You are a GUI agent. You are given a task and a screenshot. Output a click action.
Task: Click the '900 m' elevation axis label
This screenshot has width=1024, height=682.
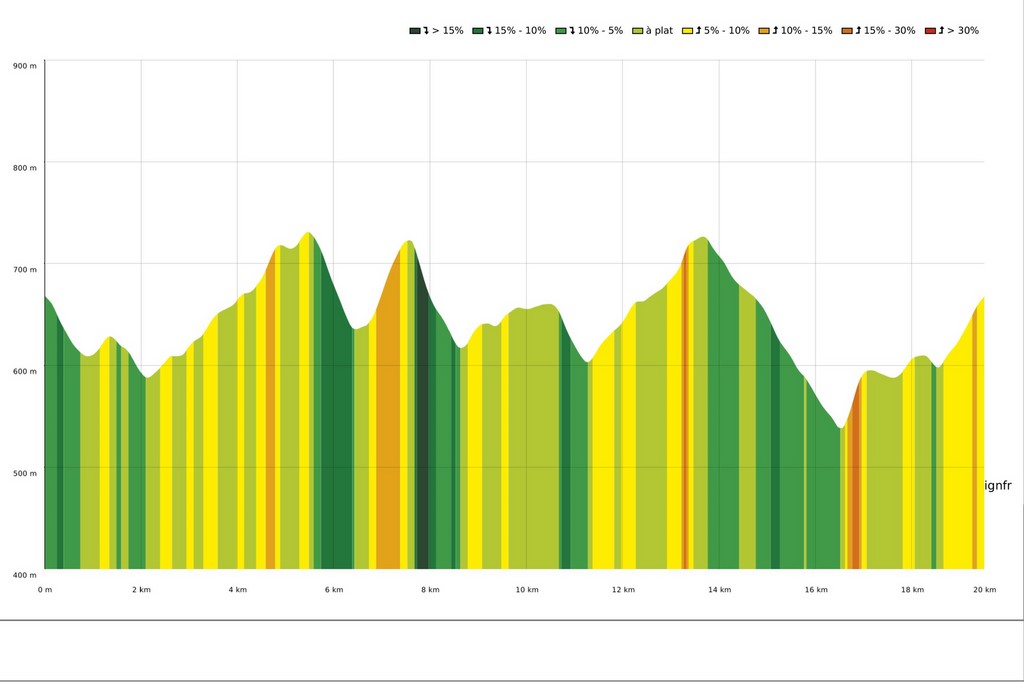coord(25,66)
